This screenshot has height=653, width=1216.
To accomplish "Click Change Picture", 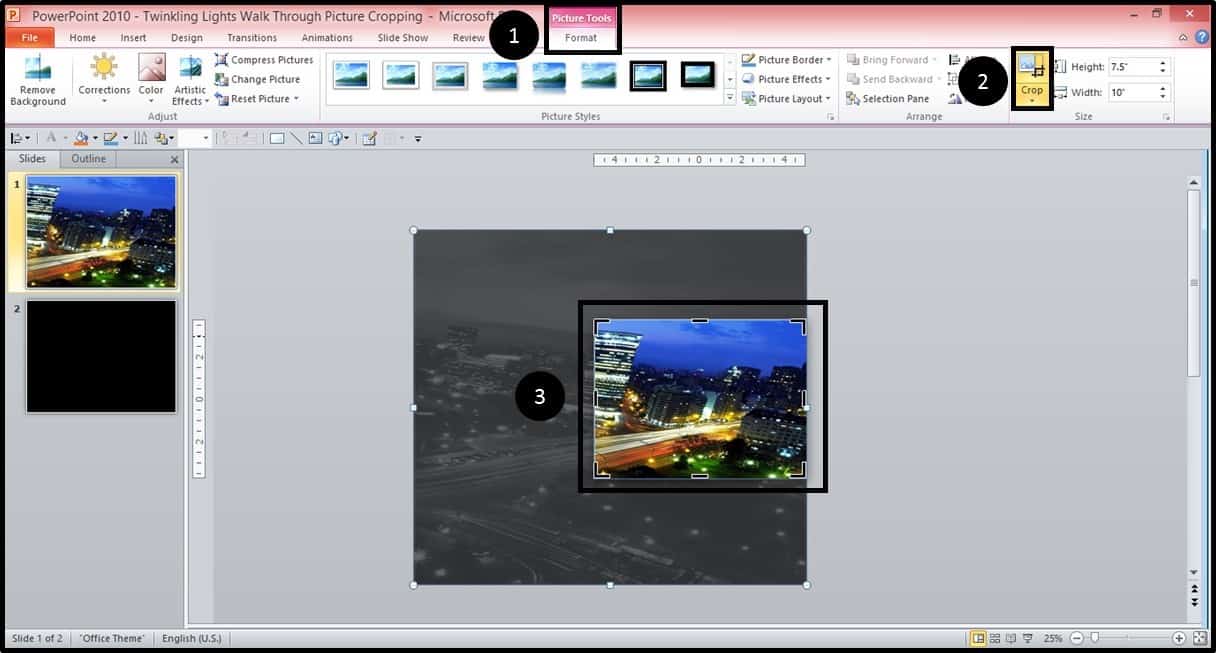I will [x=257, y=79].
